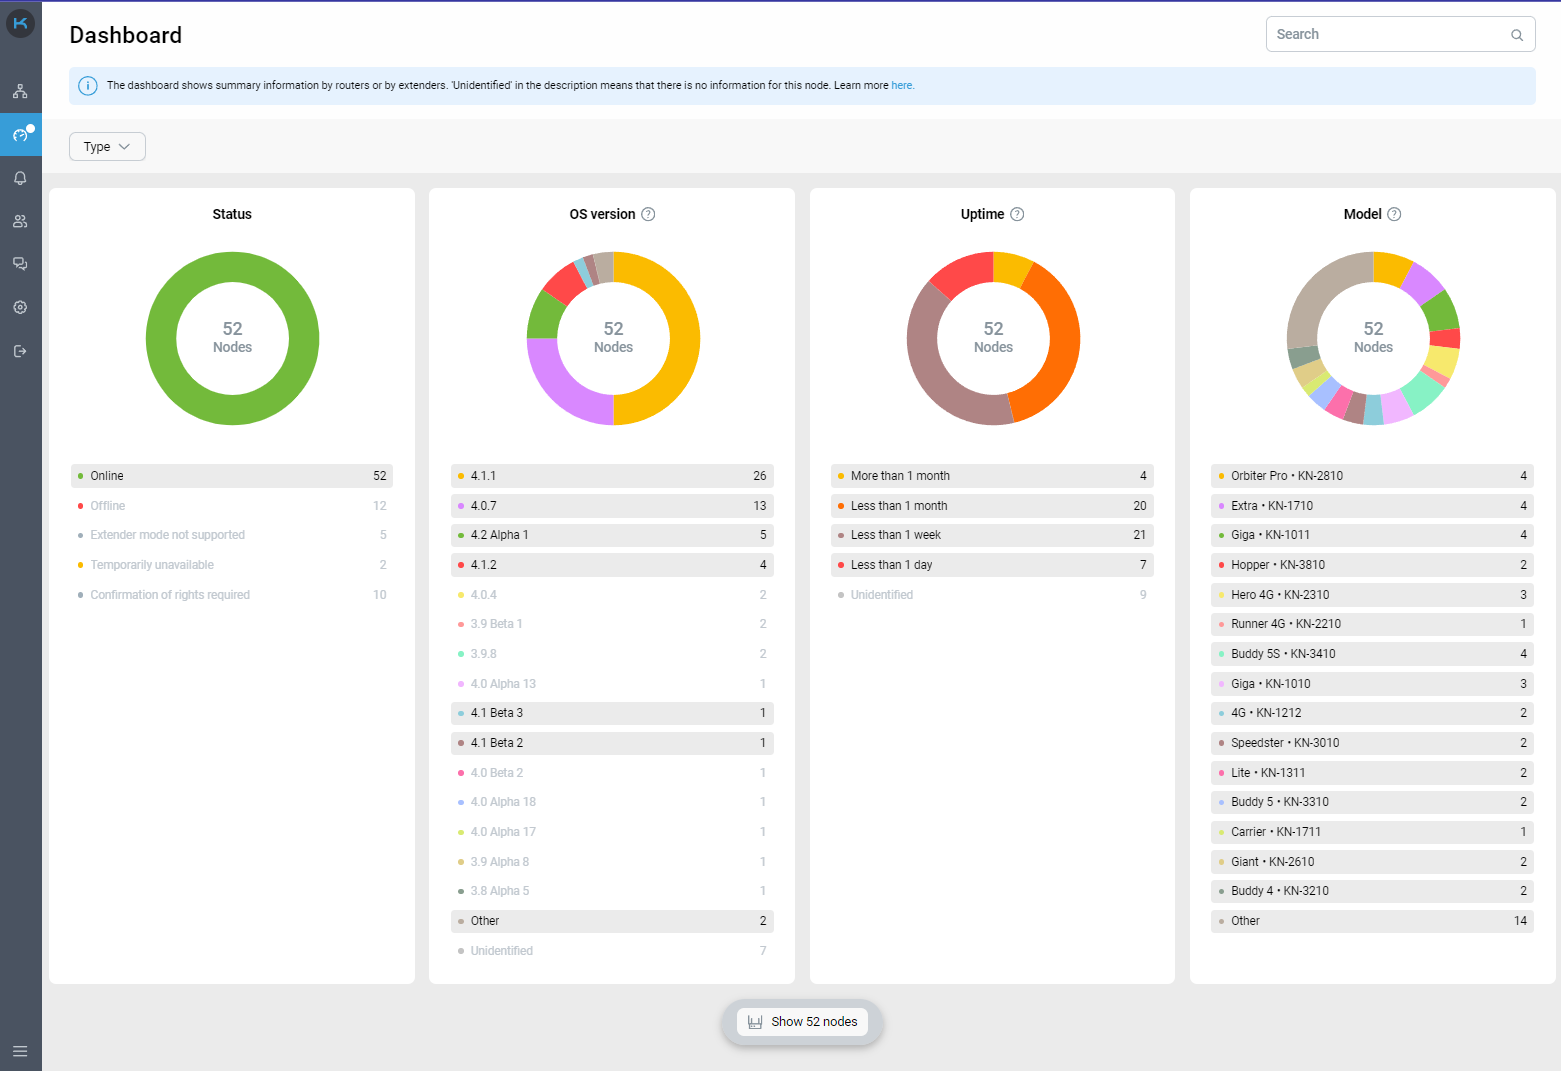Screen dimensions: 1561x1071
Task: Click inside the Search field
Action: pyautogui.click(x=1390, y=33)
